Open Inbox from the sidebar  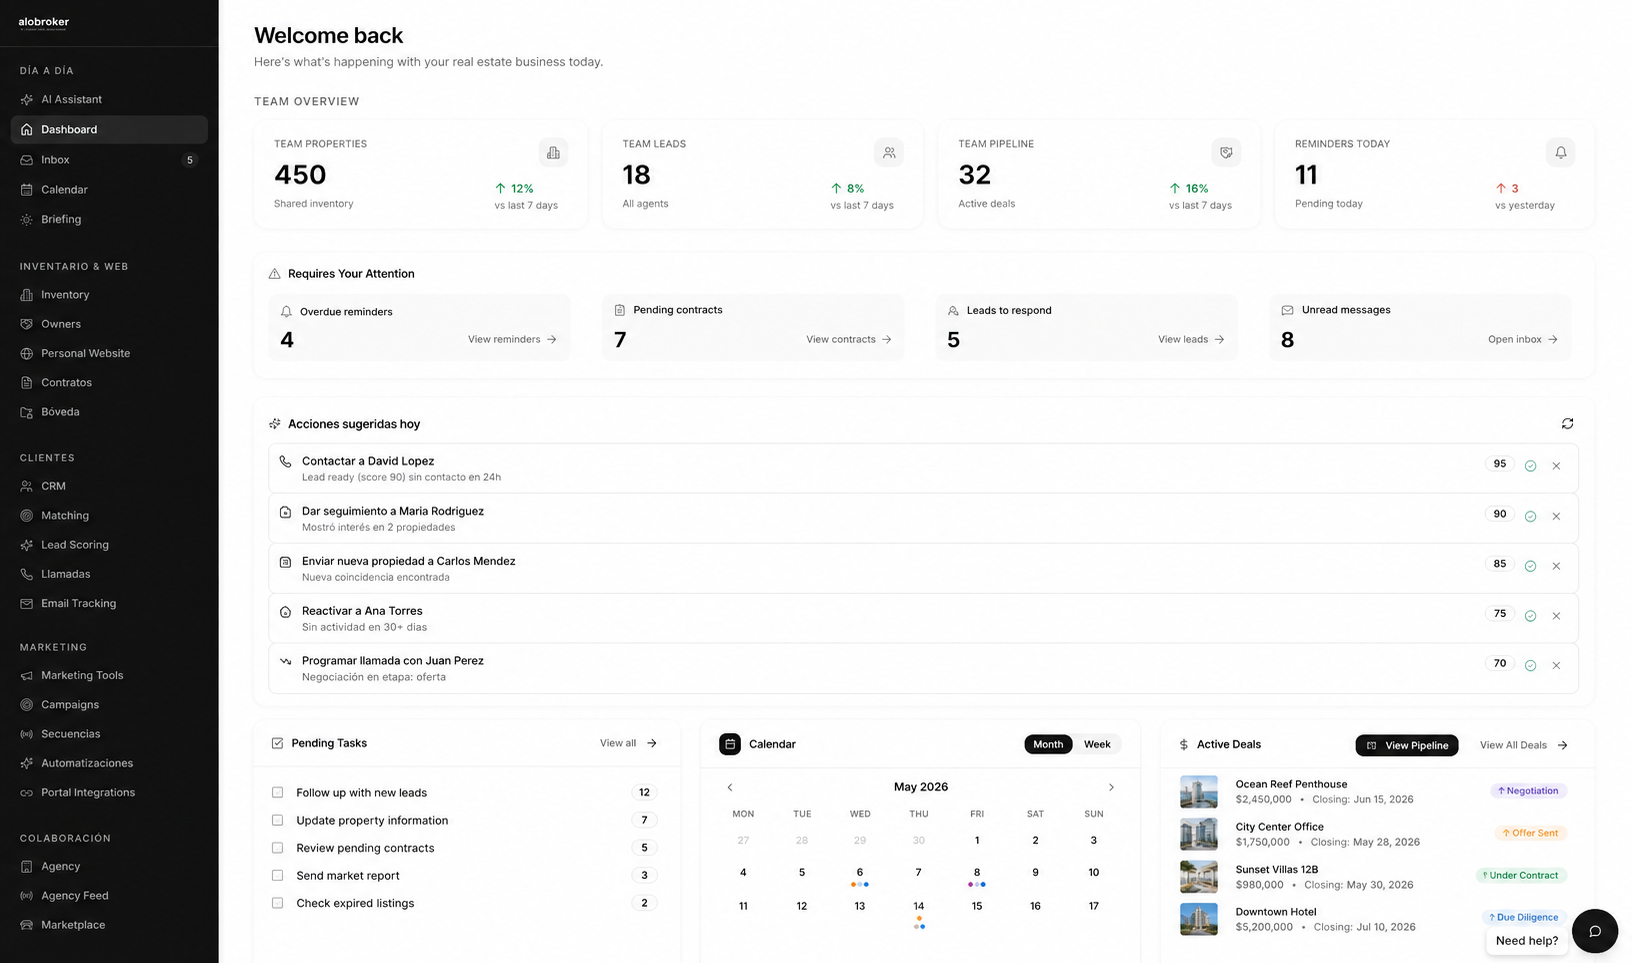(109, 160)
